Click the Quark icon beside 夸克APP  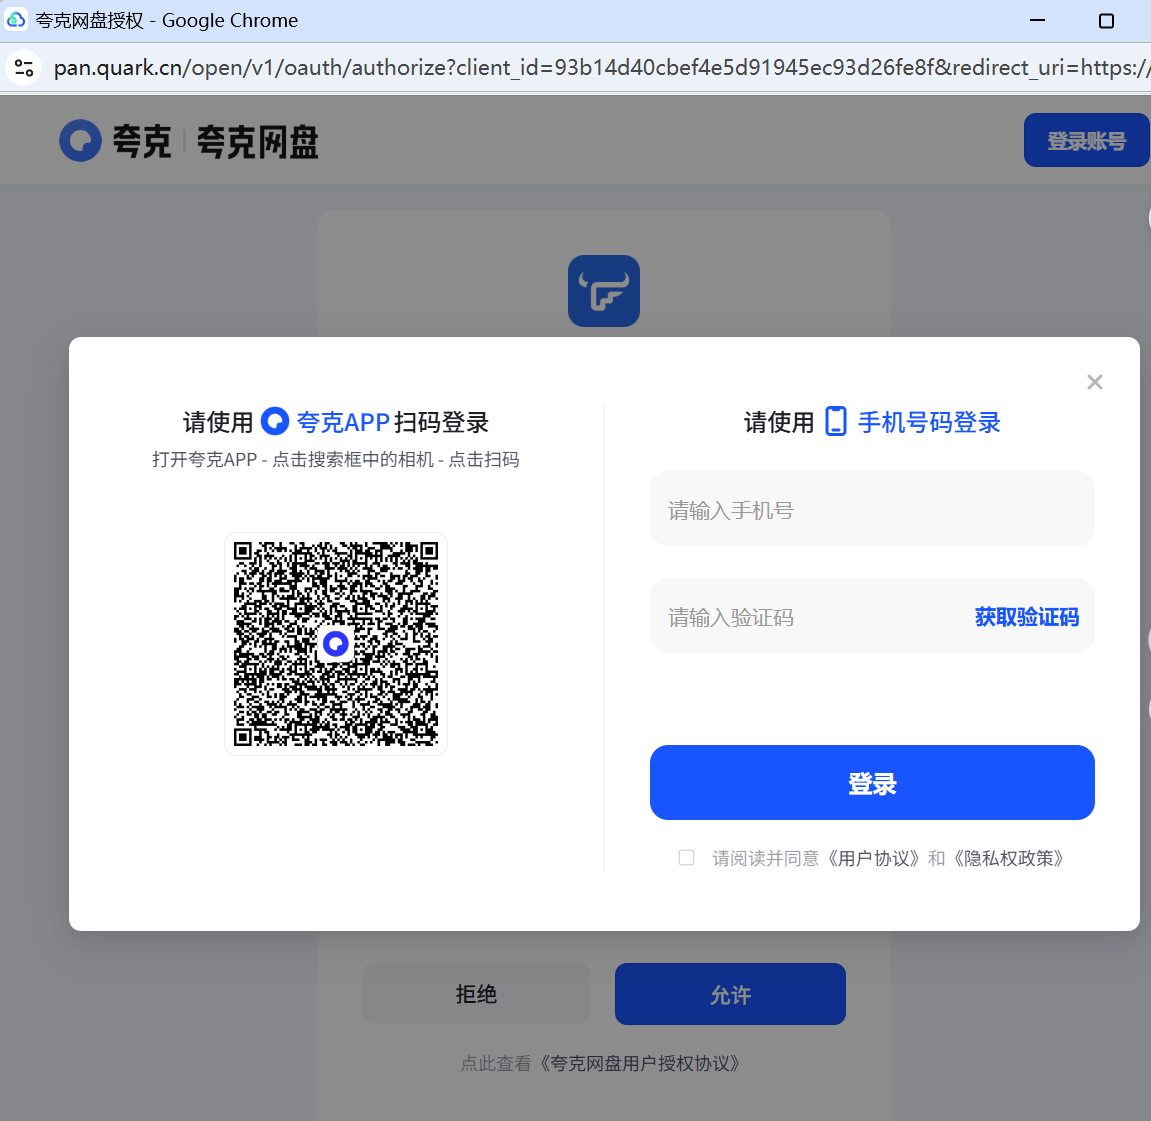click(x=275, y=421)
